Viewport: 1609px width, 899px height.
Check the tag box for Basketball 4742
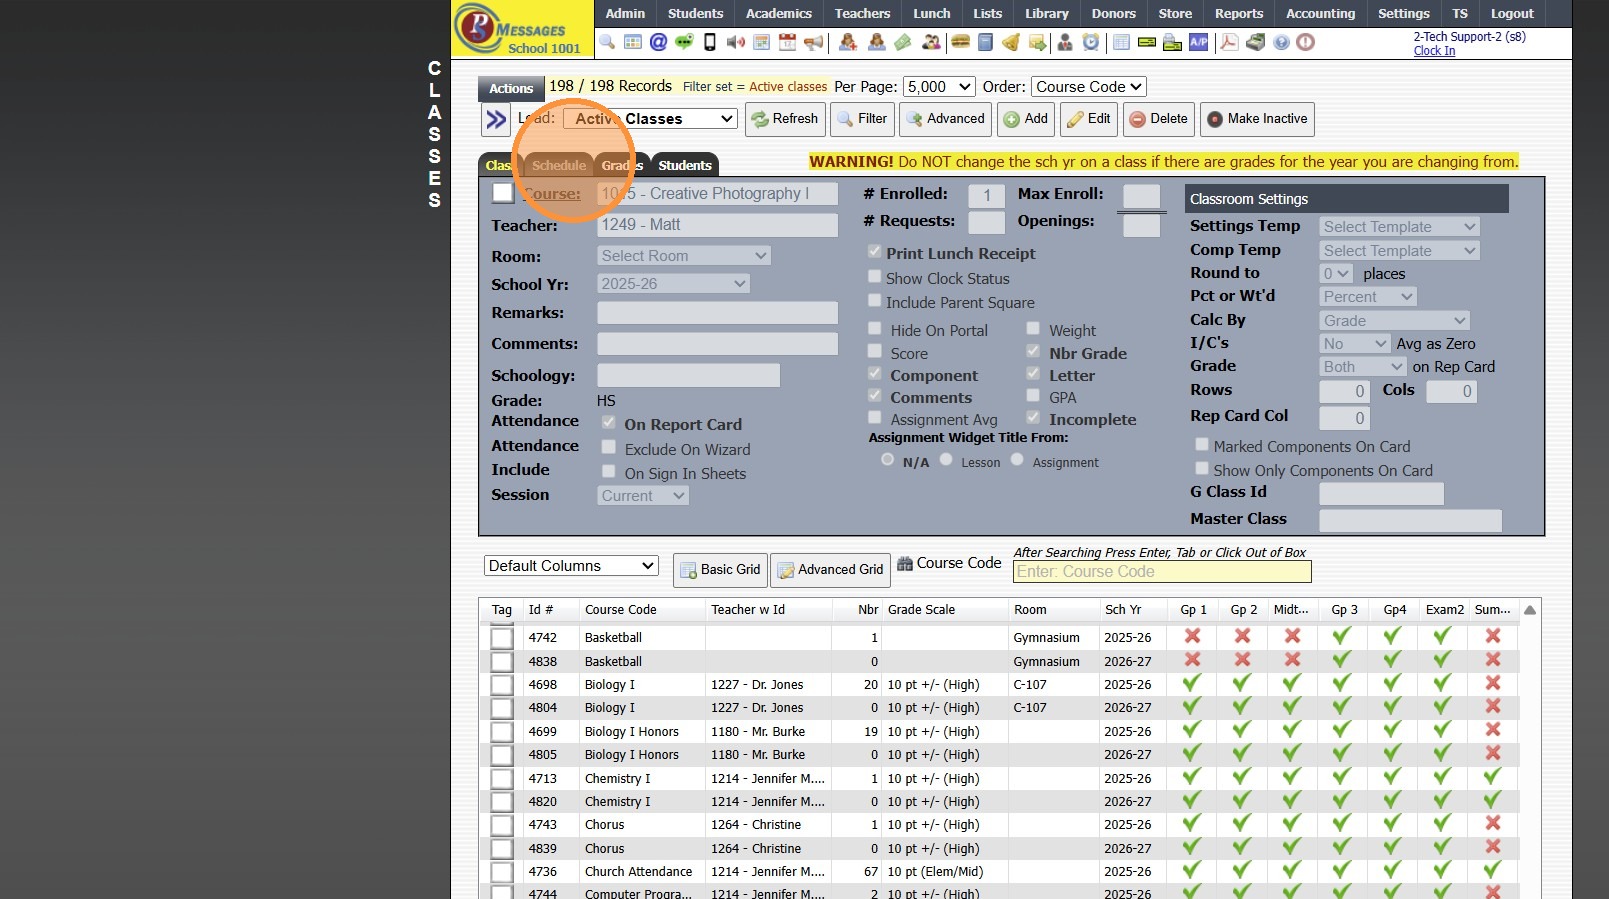502,638
